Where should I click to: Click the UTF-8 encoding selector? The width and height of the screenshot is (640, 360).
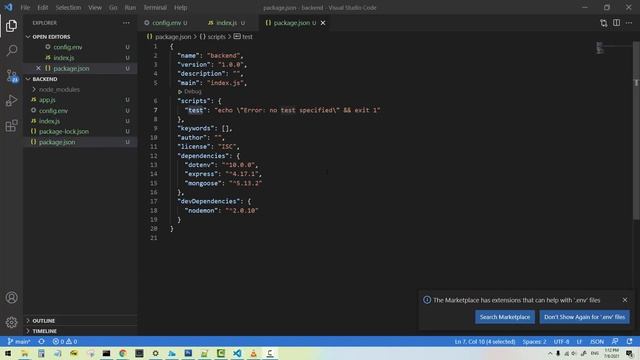[561, 341]
